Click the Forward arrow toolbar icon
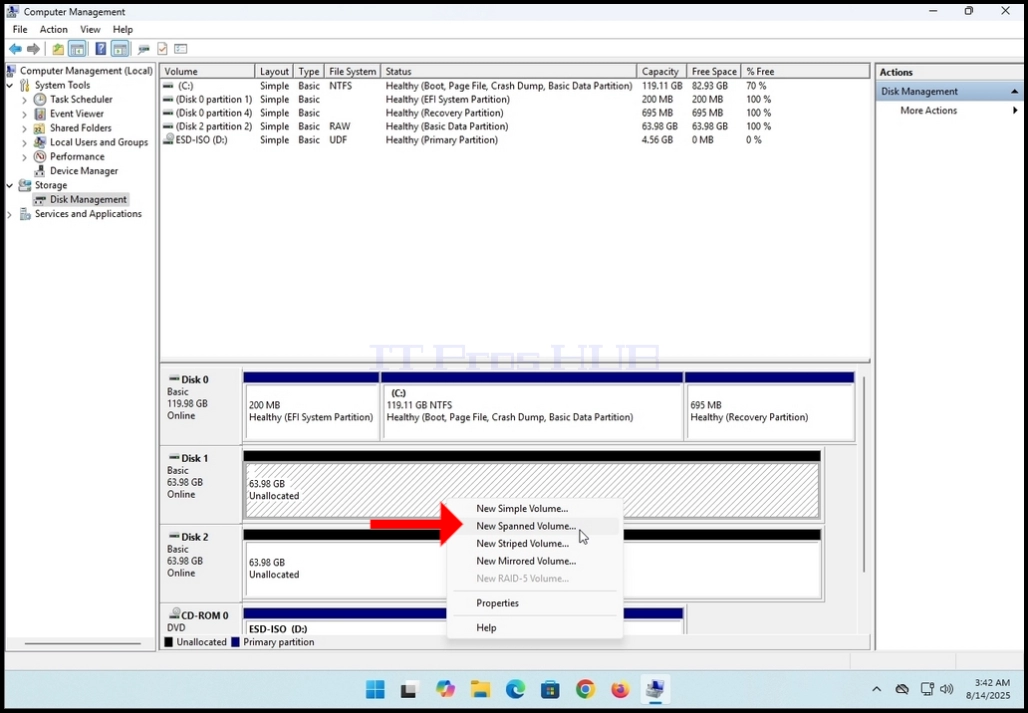 click(x=33, y=49)
